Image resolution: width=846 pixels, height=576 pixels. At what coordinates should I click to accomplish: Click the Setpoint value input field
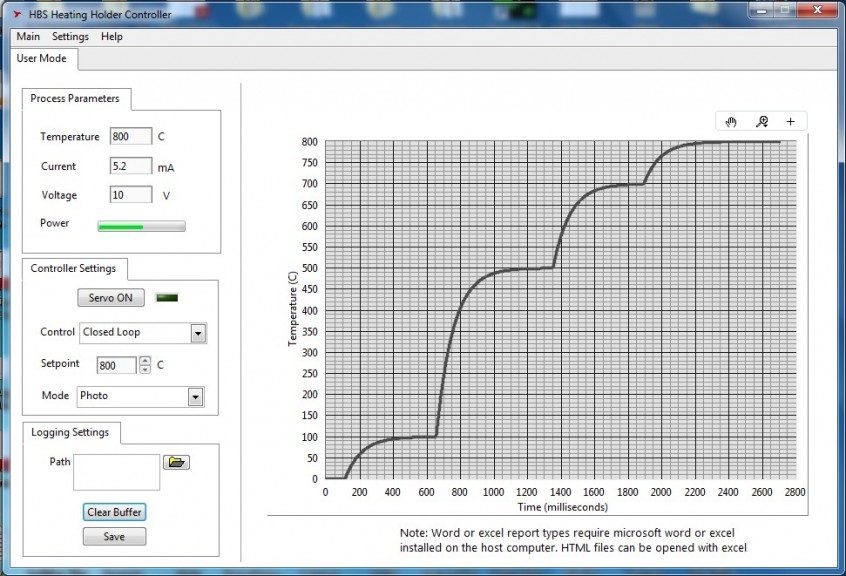click(116, 366)
